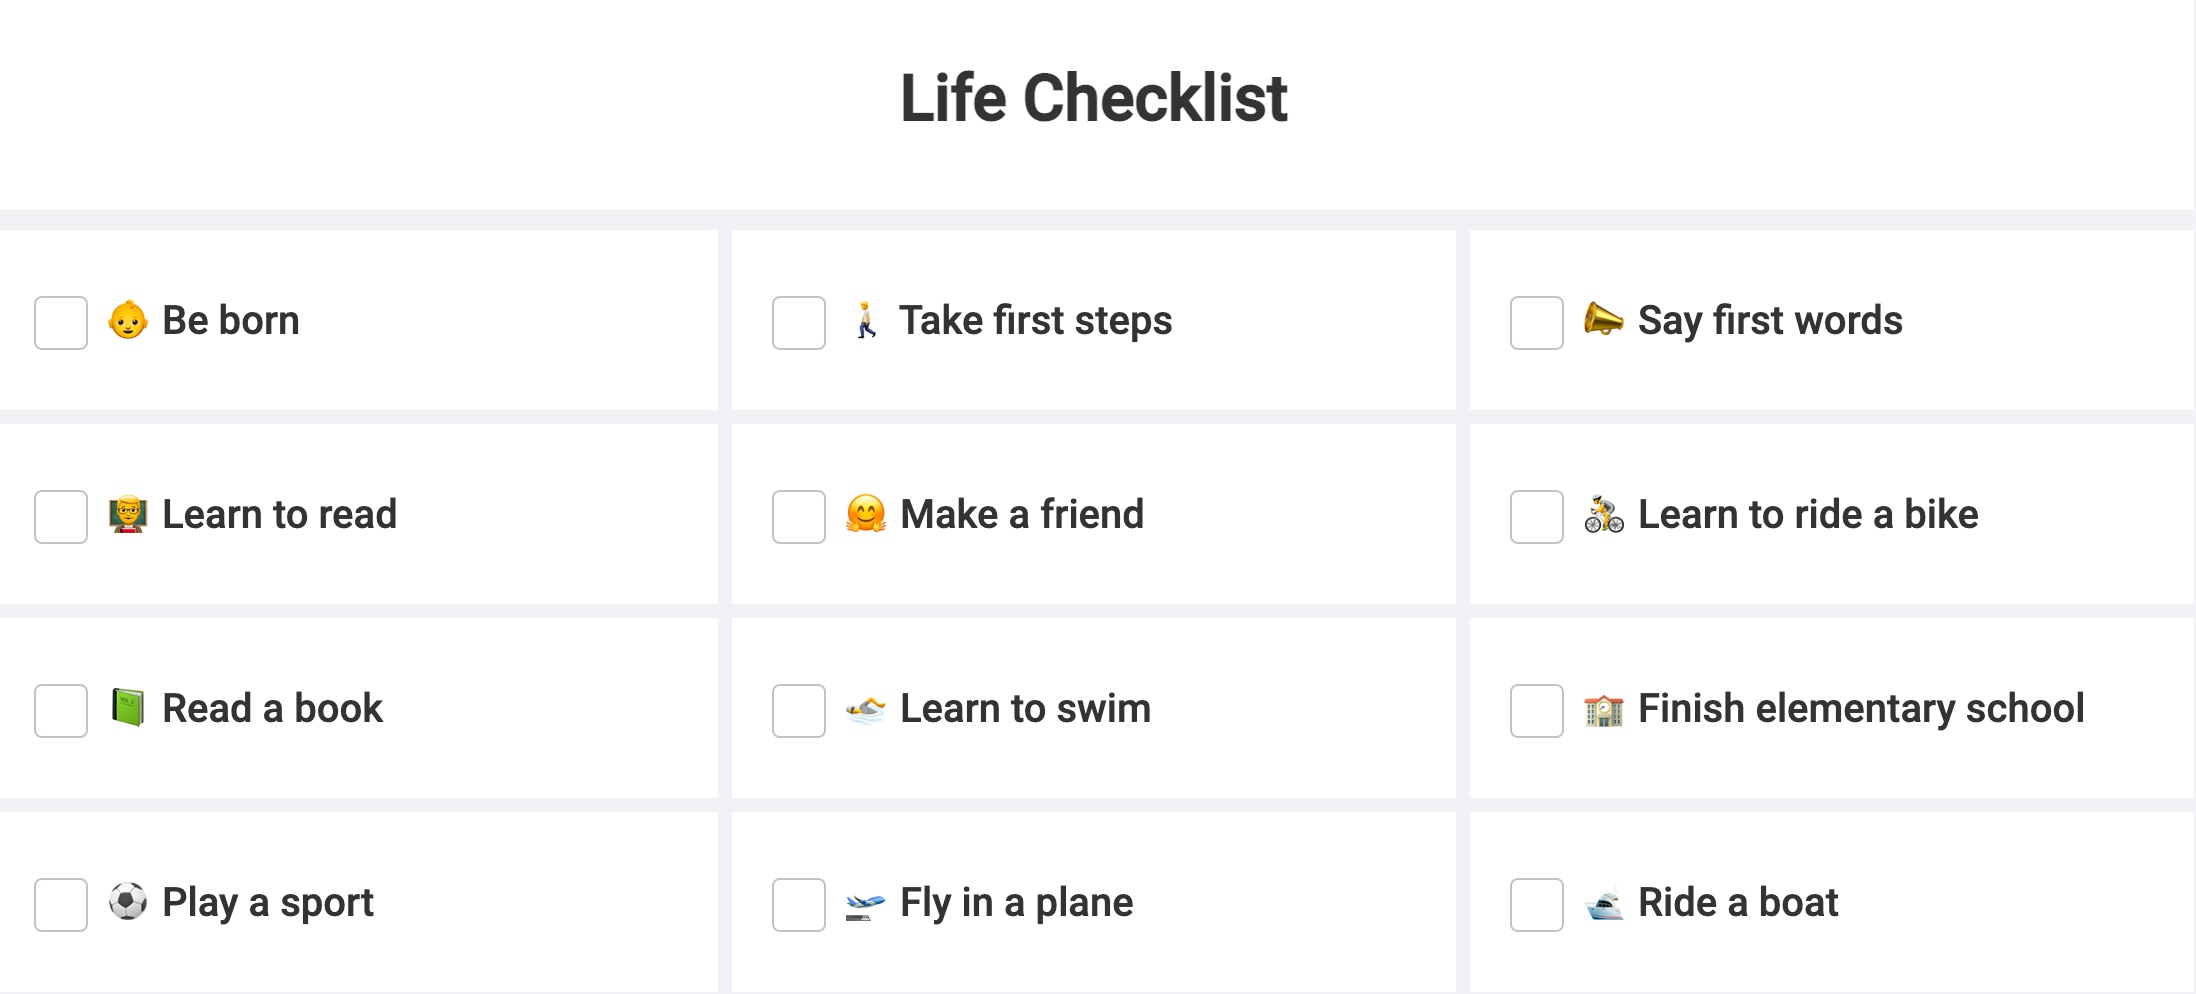Click the Learn to ride a bike text
This screenshot has width=2196, height=994.
pyautogui.click(x=1807, y=515)
